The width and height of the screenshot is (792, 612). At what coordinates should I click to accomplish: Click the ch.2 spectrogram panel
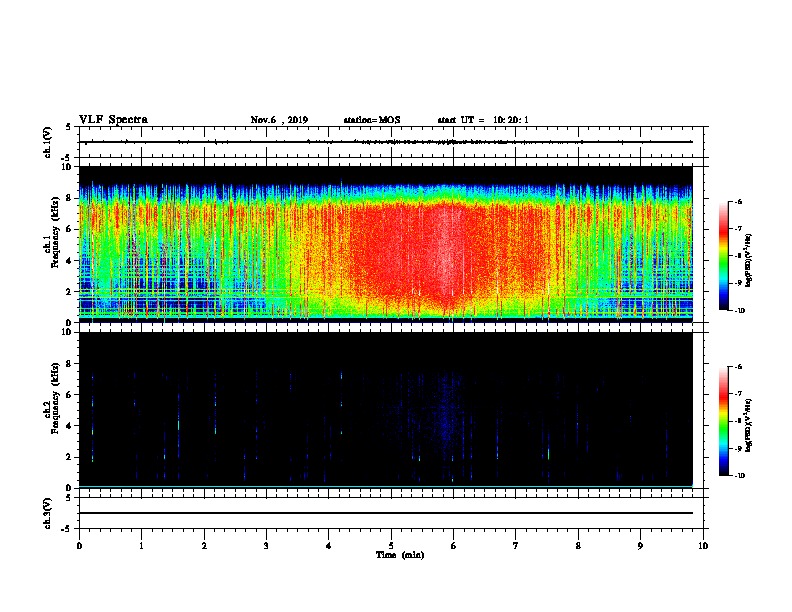pos(386,410)
